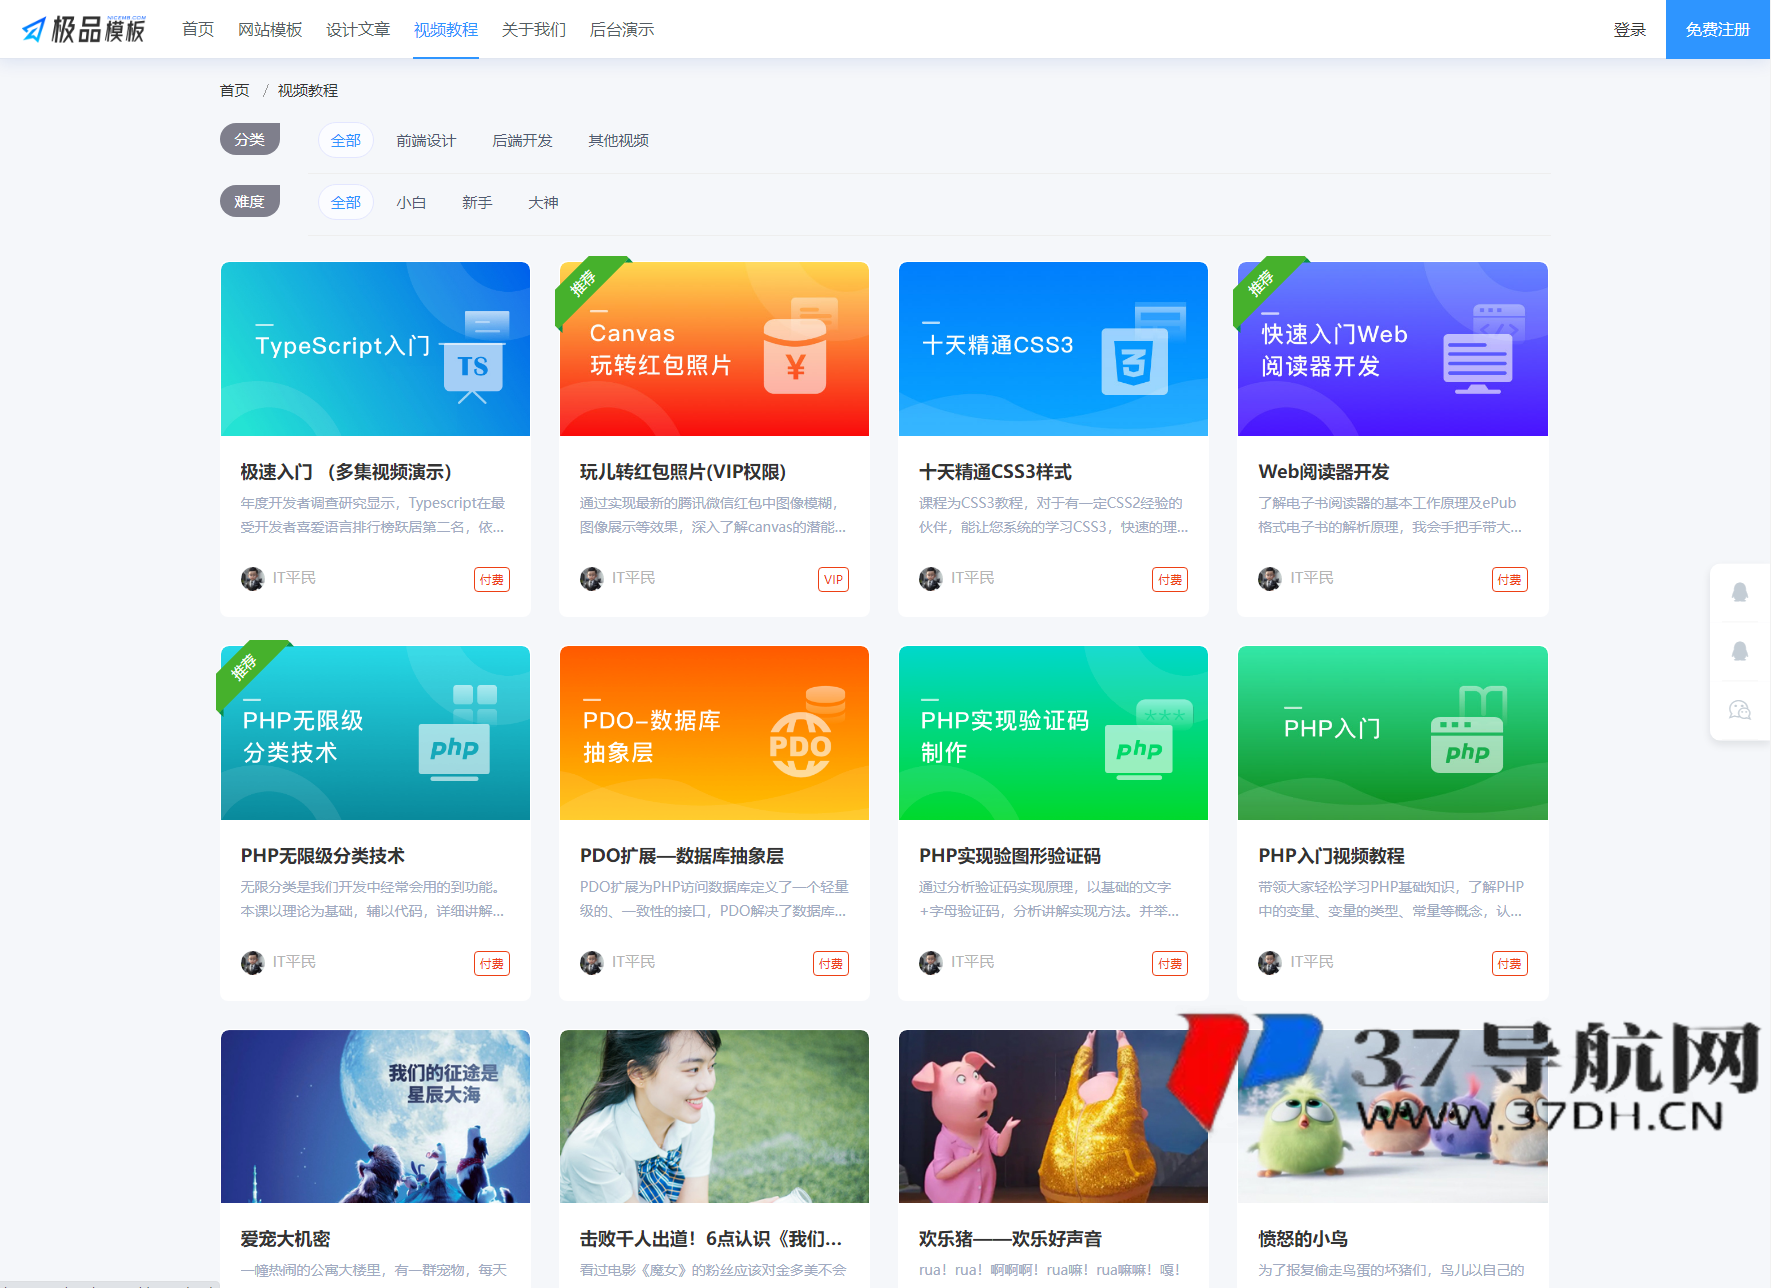
Task: Click the WeChat chat icon in sidebar
Action: [1740, 710]
